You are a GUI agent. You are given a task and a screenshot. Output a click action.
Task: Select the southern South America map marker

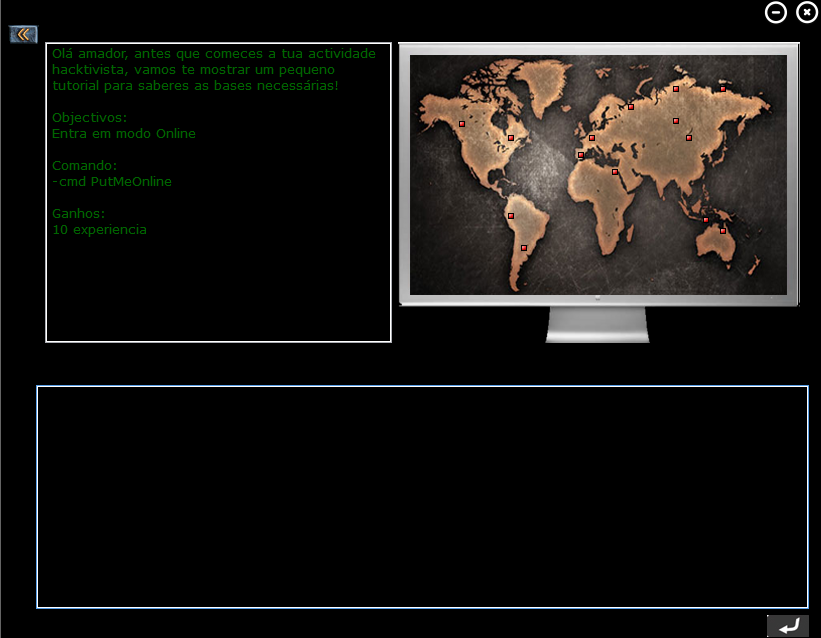523,247
